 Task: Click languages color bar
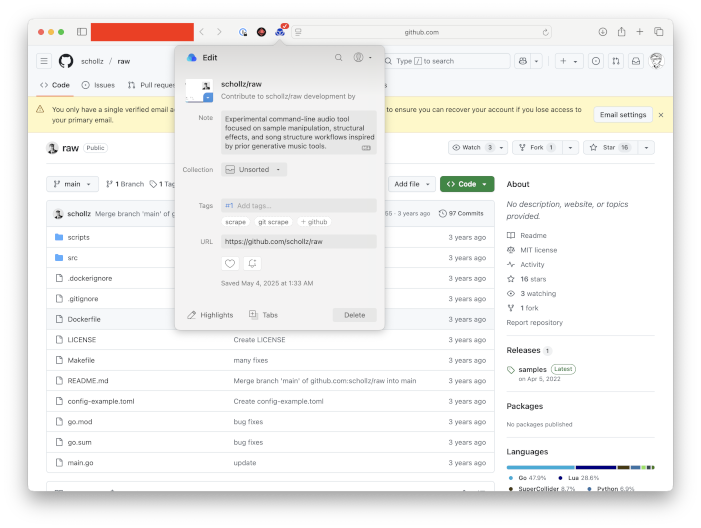(x=580, y=468)
